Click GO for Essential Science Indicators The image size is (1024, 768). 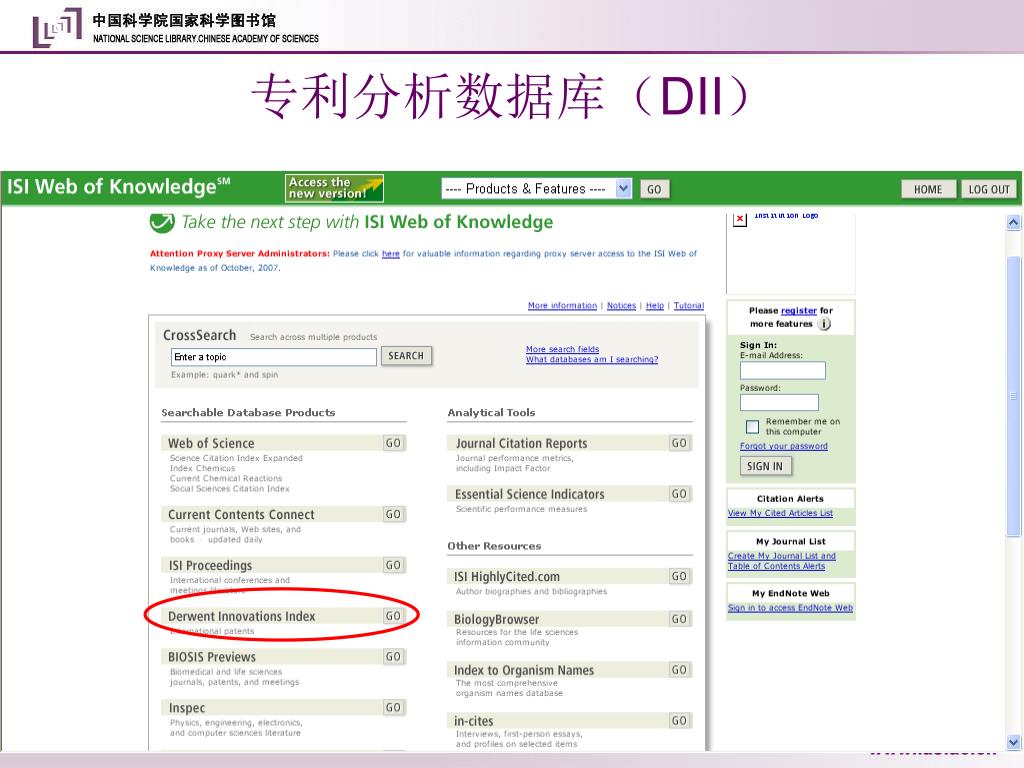[x=679, y=494]
